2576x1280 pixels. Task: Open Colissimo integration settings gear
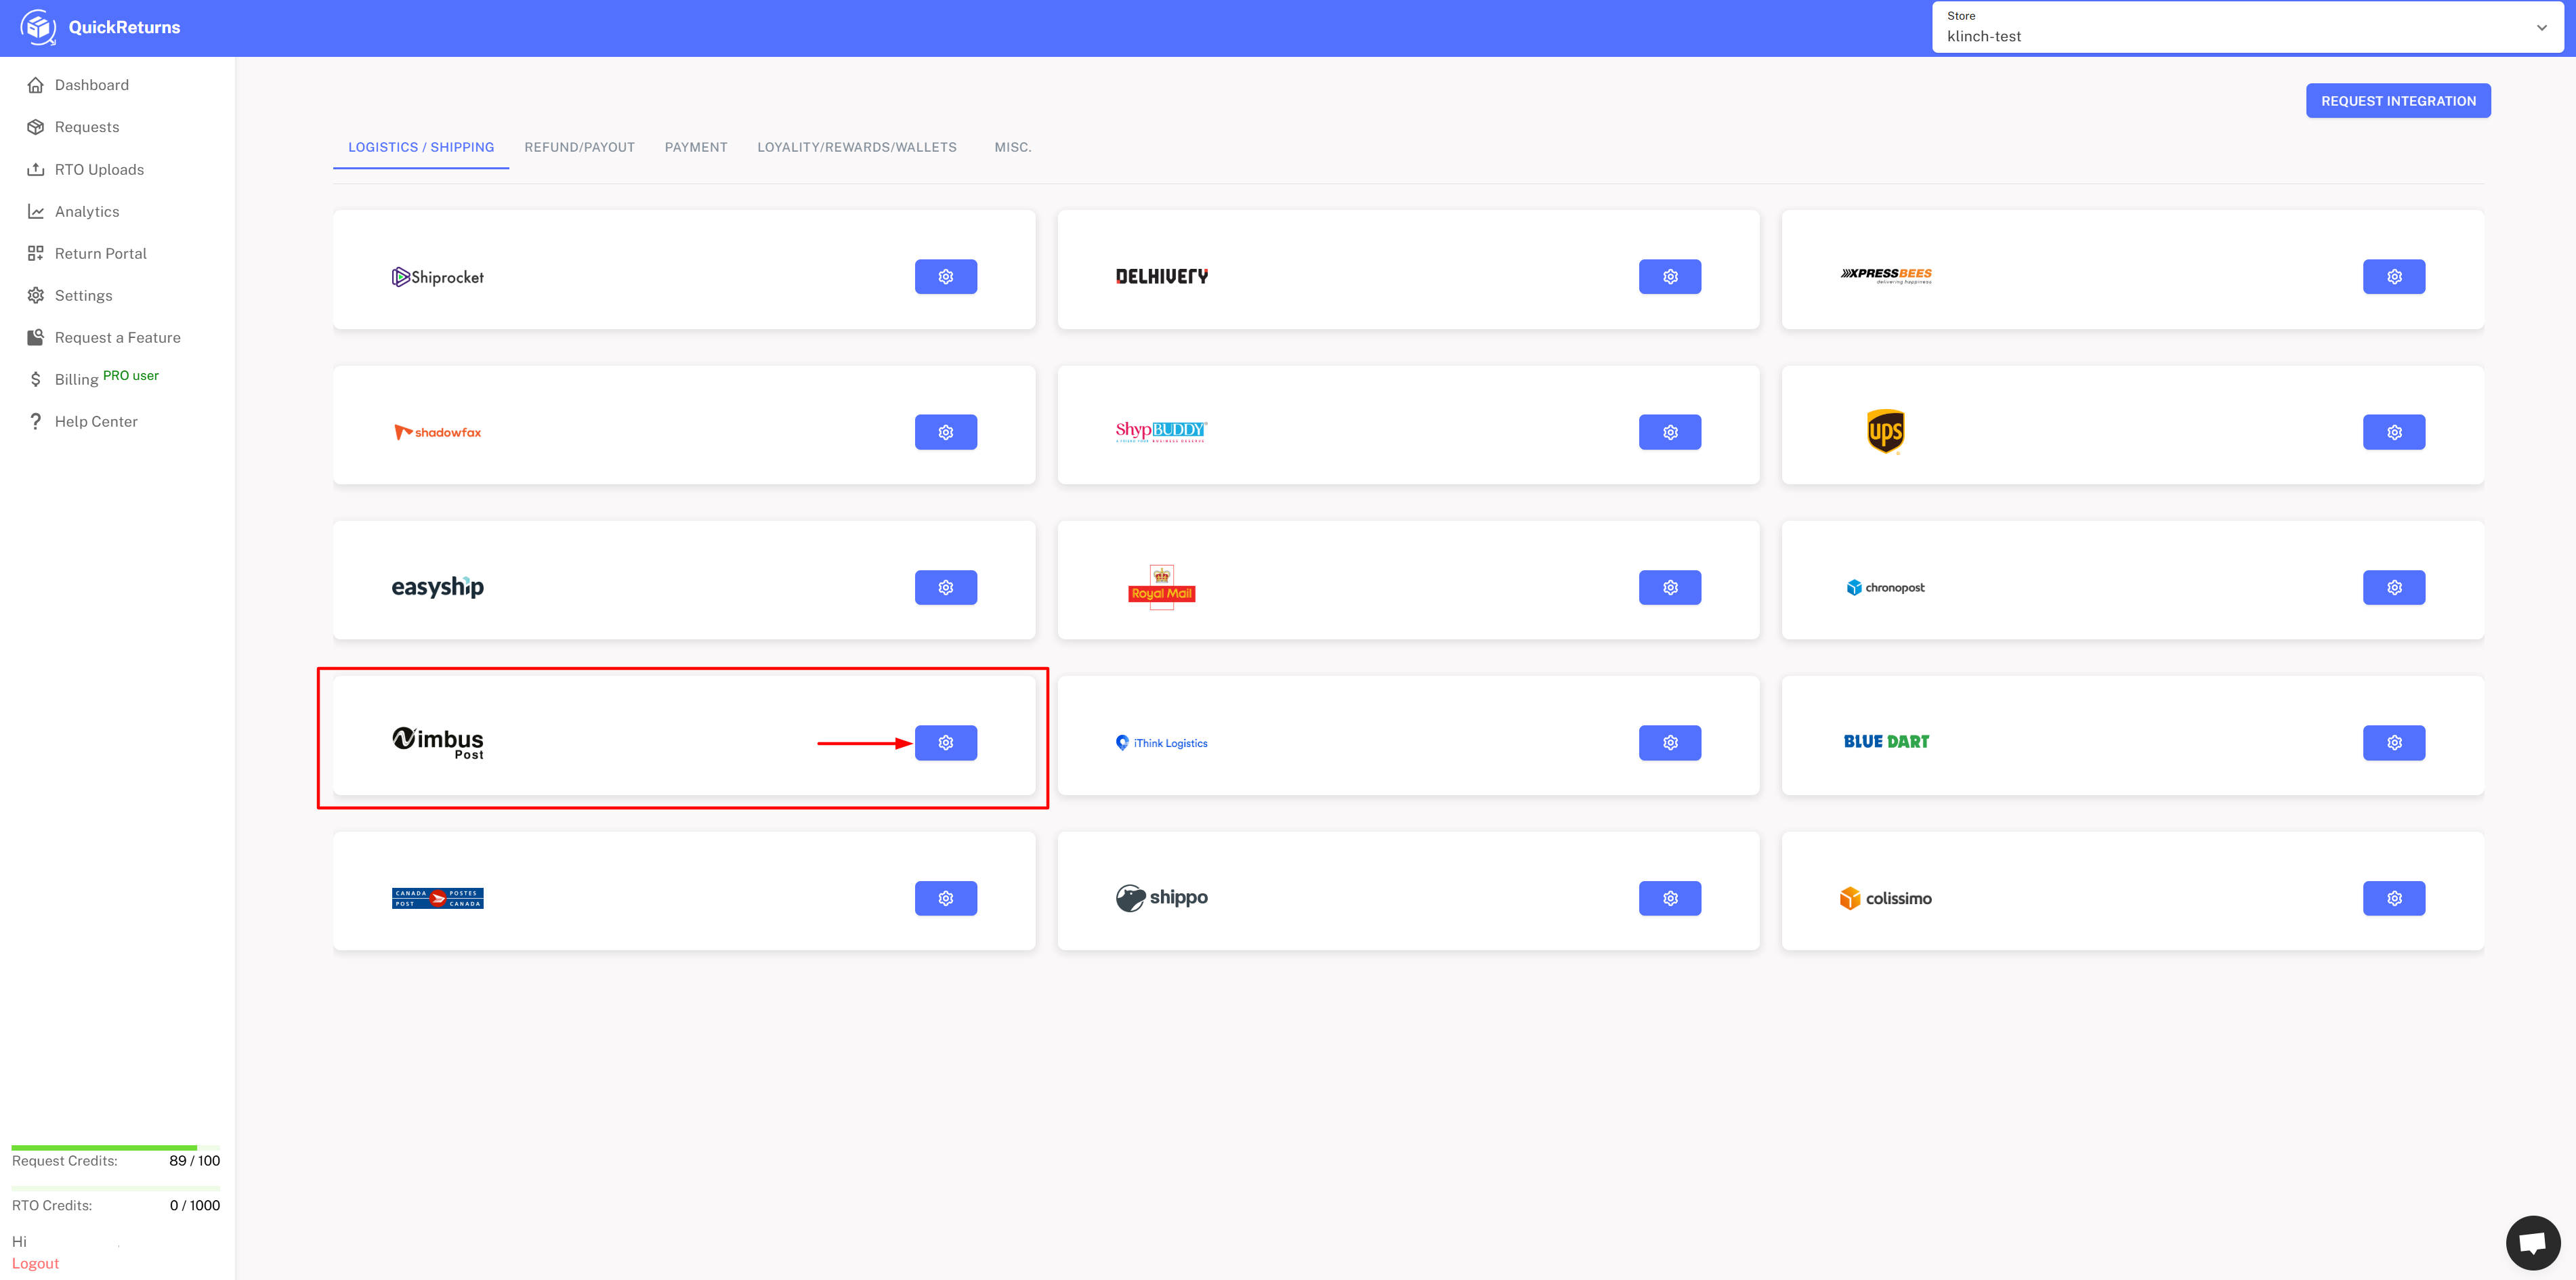tap(2393, 898)
